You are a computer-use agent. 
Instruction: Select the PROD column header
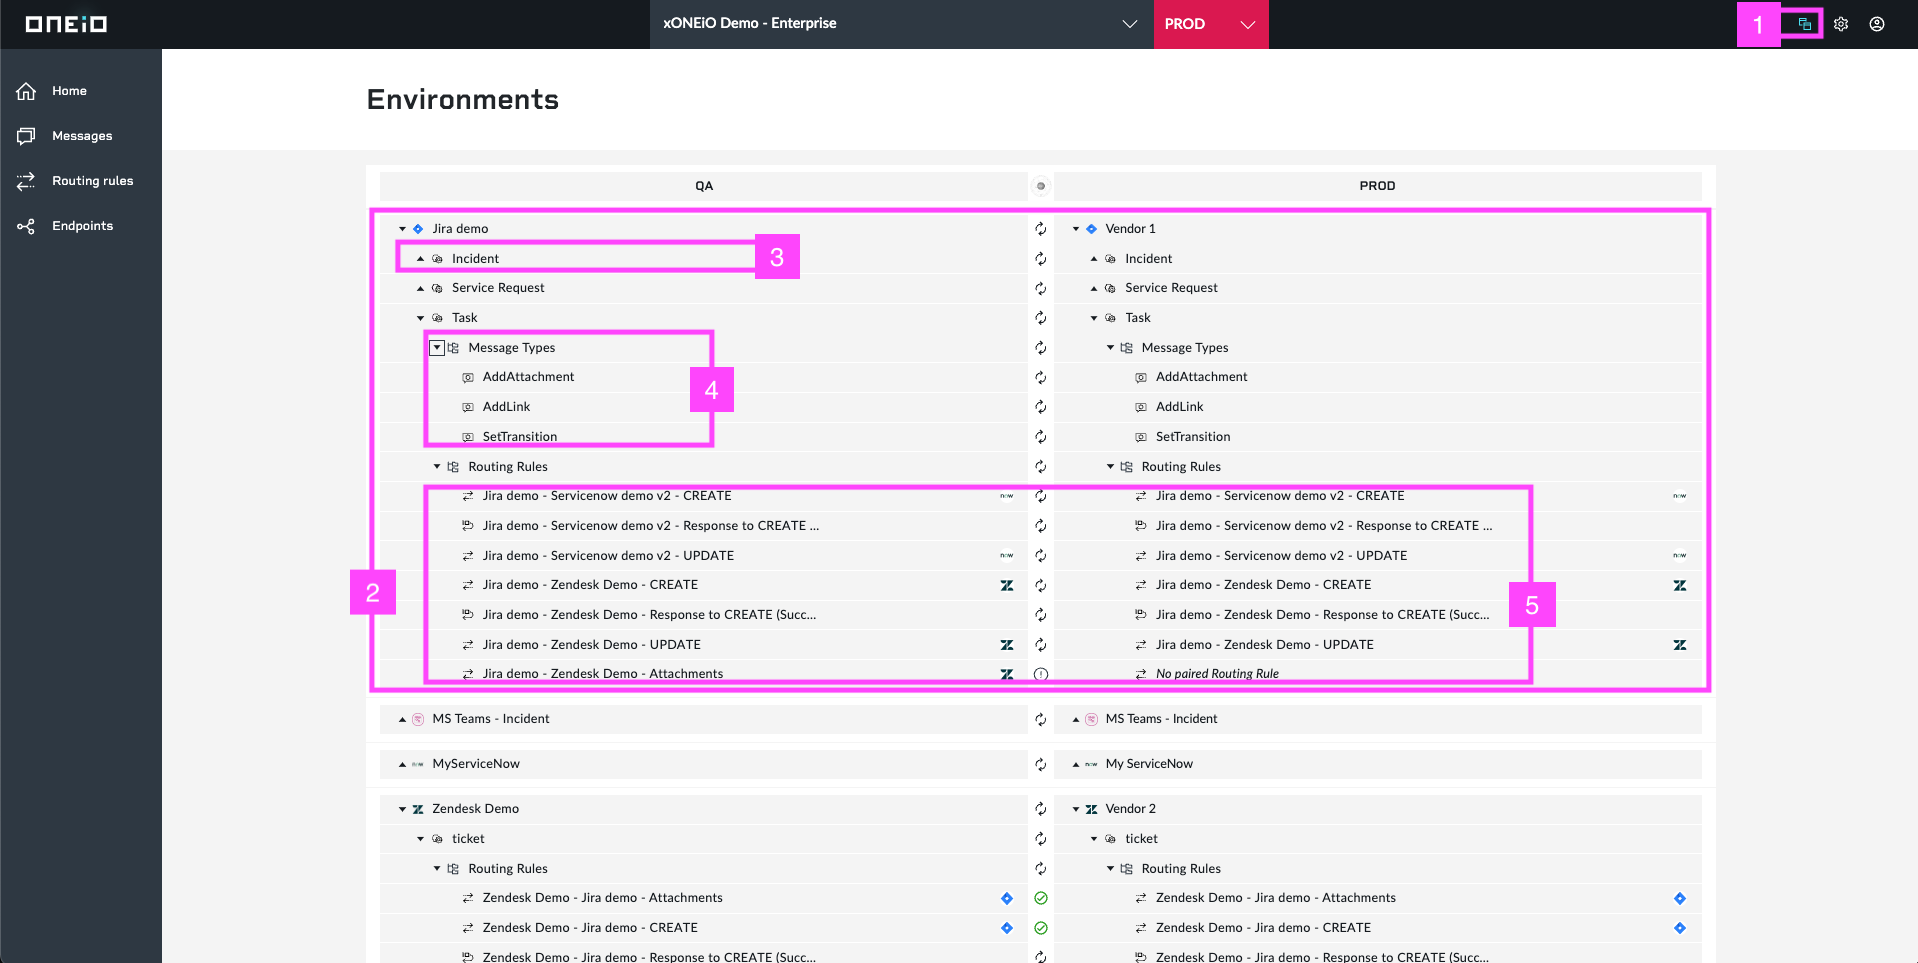click(x=1378, y=186)
